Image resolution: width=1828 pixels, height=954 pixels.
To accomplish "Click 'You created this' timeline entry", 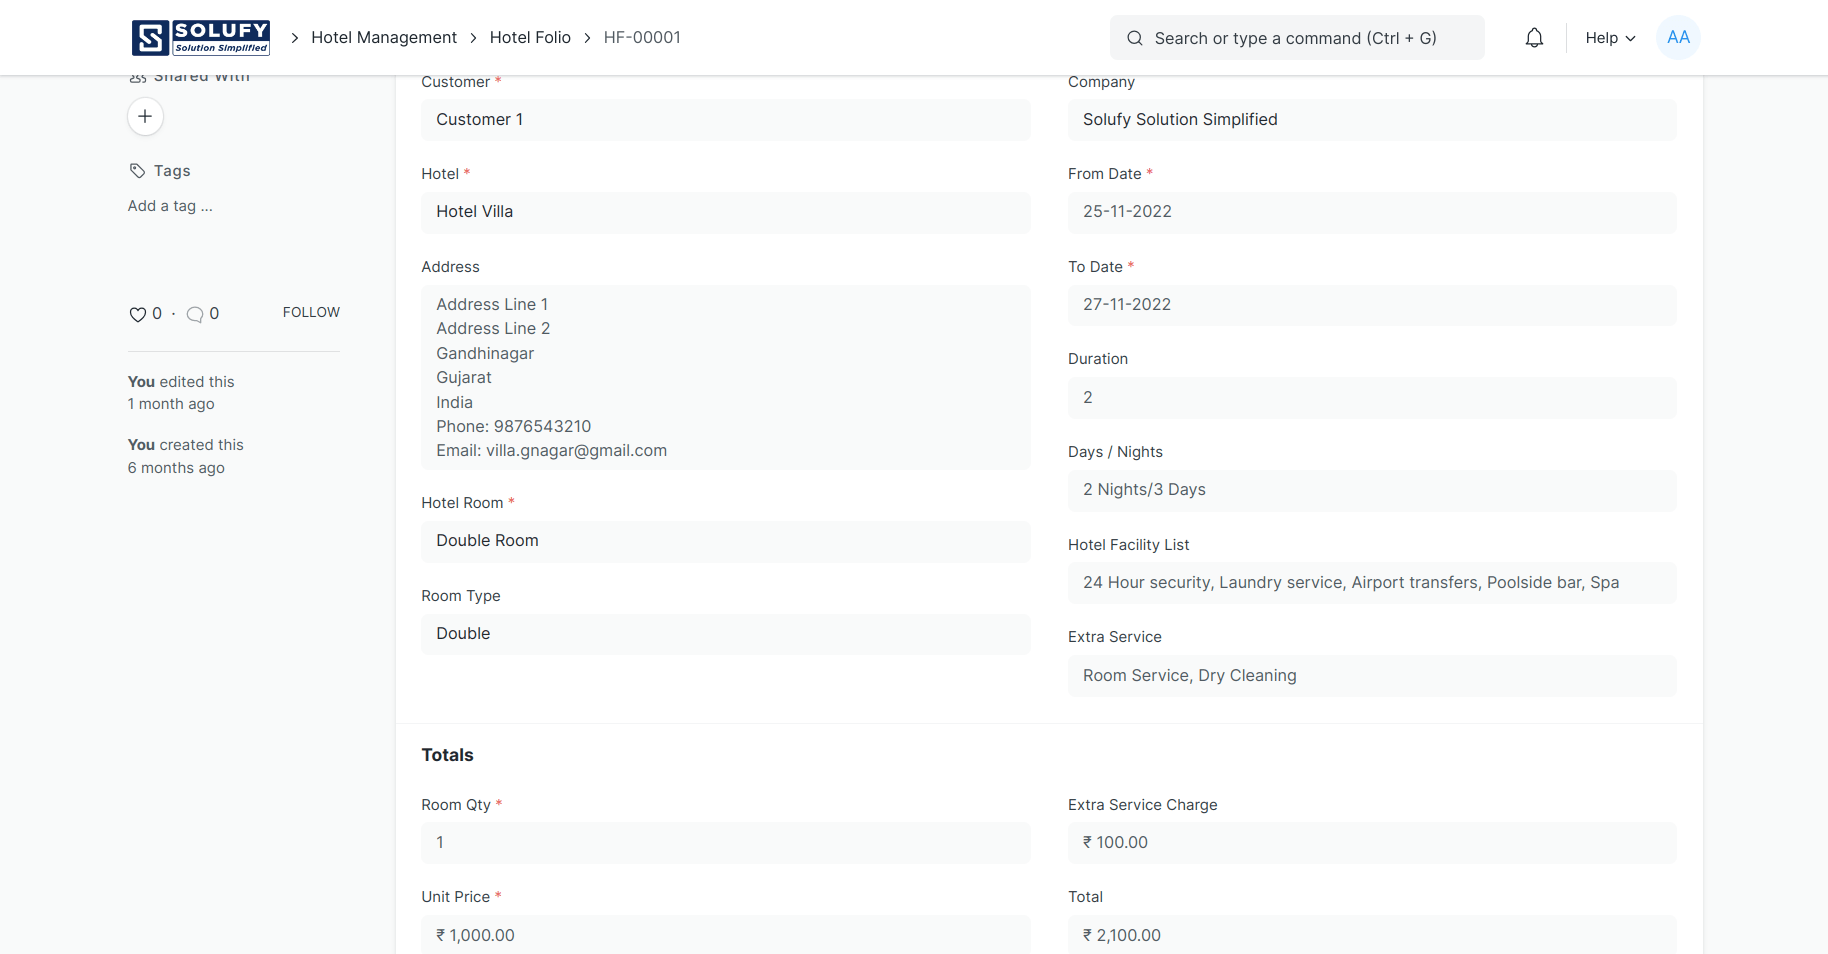I will click(186, 456).
